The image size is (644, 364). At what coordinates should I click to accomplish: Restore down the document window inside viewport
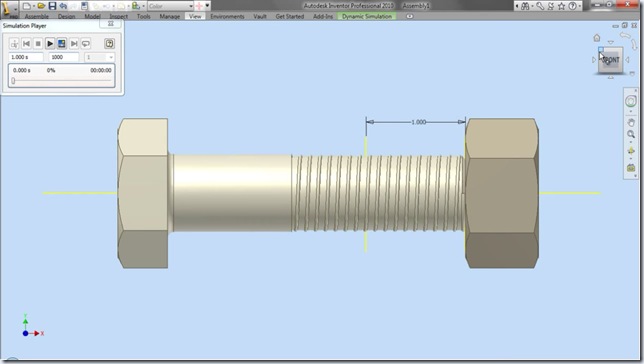click(624, 25)
